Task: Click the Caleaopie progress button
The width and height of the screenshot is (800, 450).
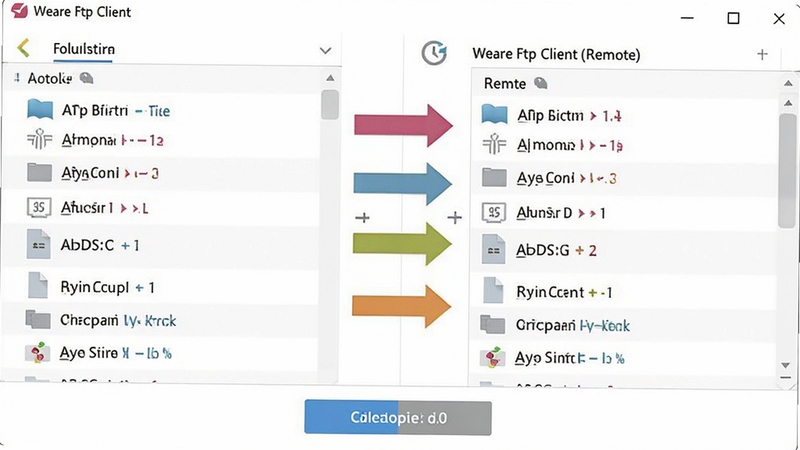Action: tap(398, 418)
